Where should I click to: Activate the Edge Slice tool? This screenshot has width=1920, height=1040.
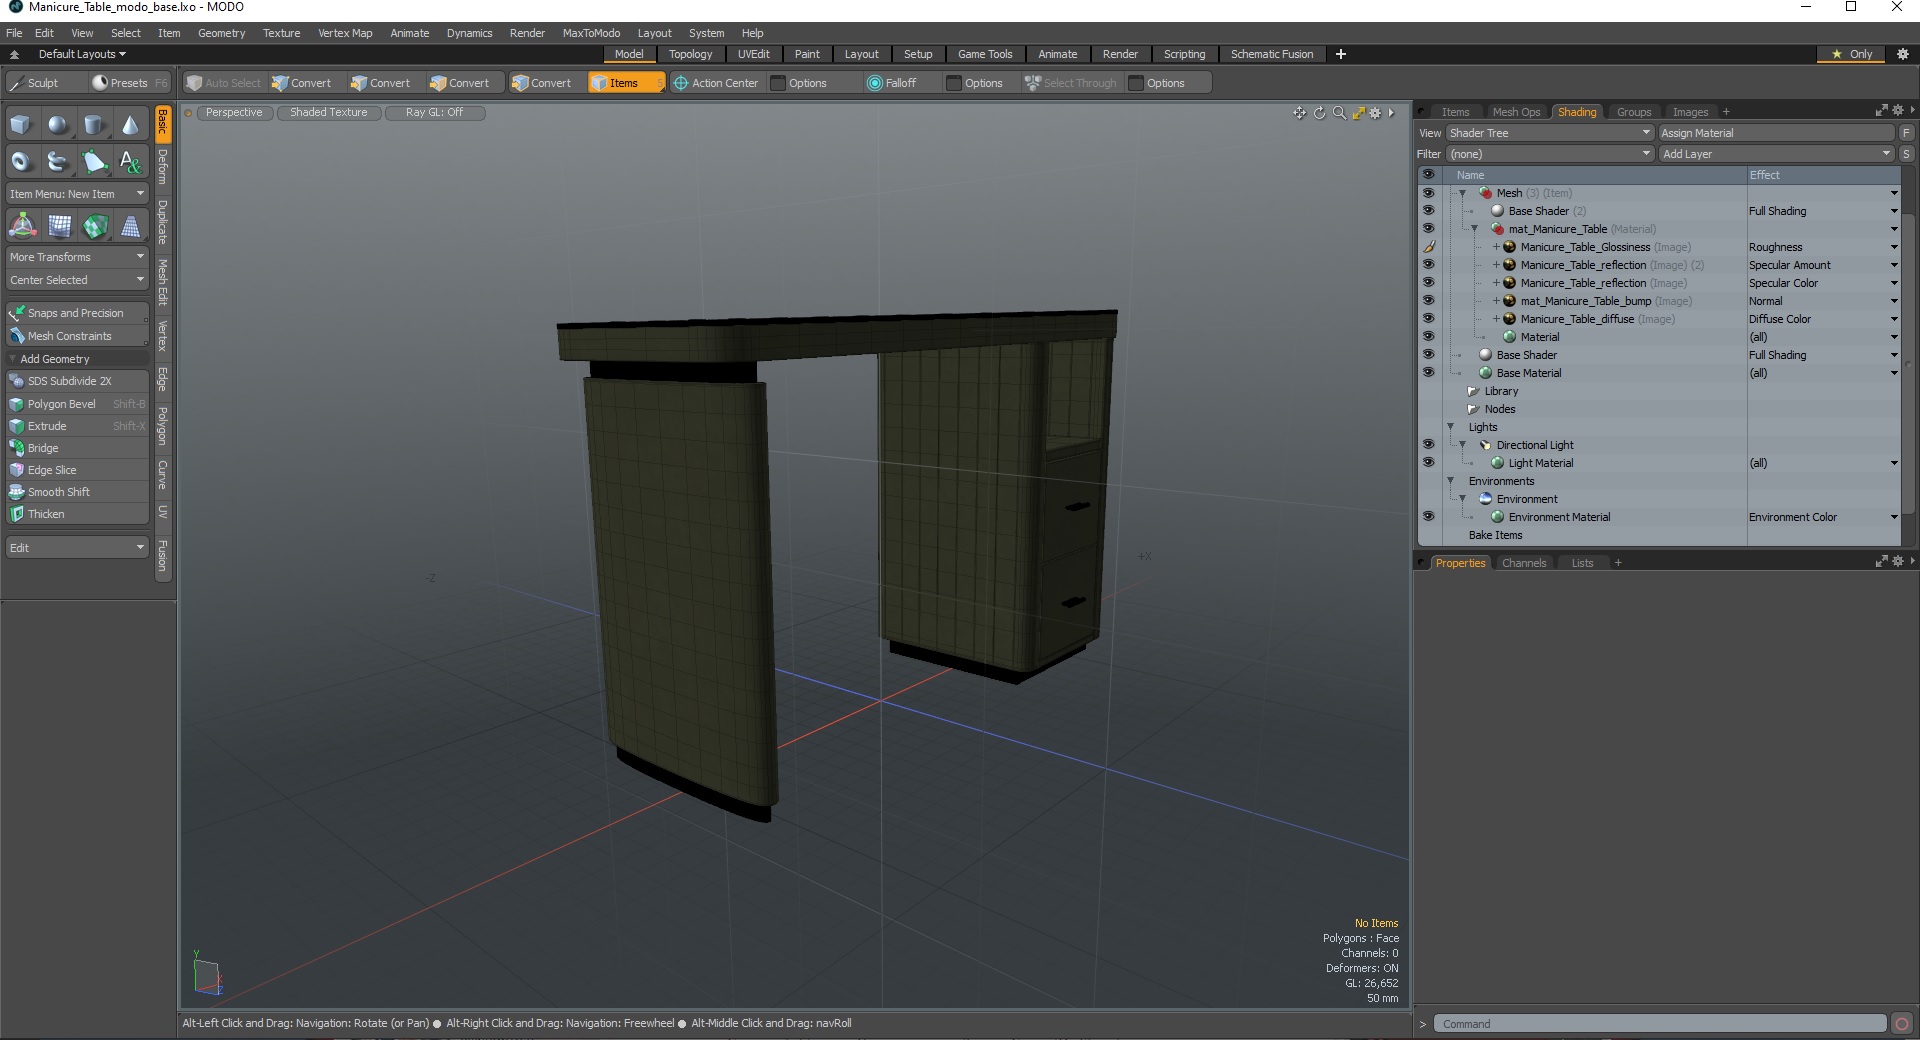[77, 470]
